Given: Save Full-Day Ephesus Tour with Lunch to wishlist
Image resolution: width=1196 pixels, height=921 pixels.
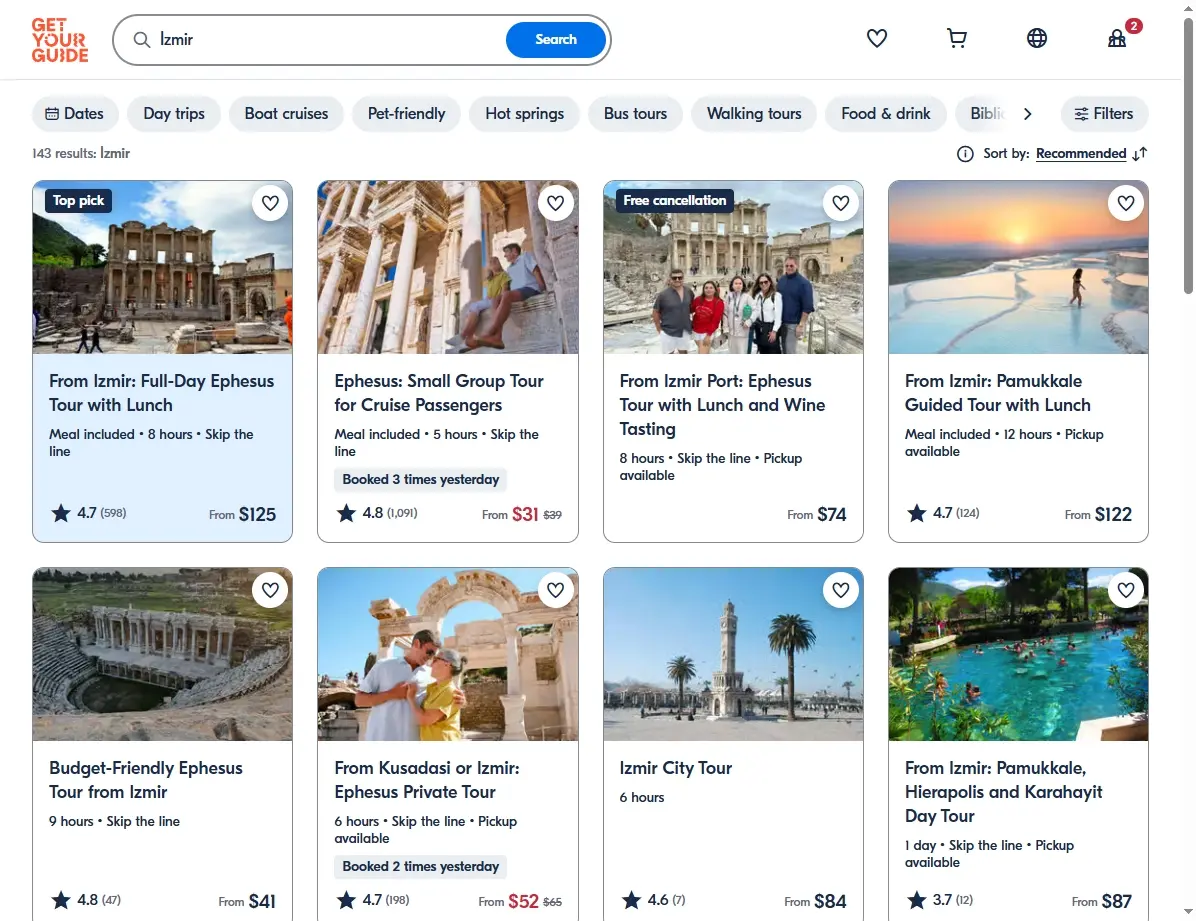Looking at the screenshot, I should click(x=270, y=203).
